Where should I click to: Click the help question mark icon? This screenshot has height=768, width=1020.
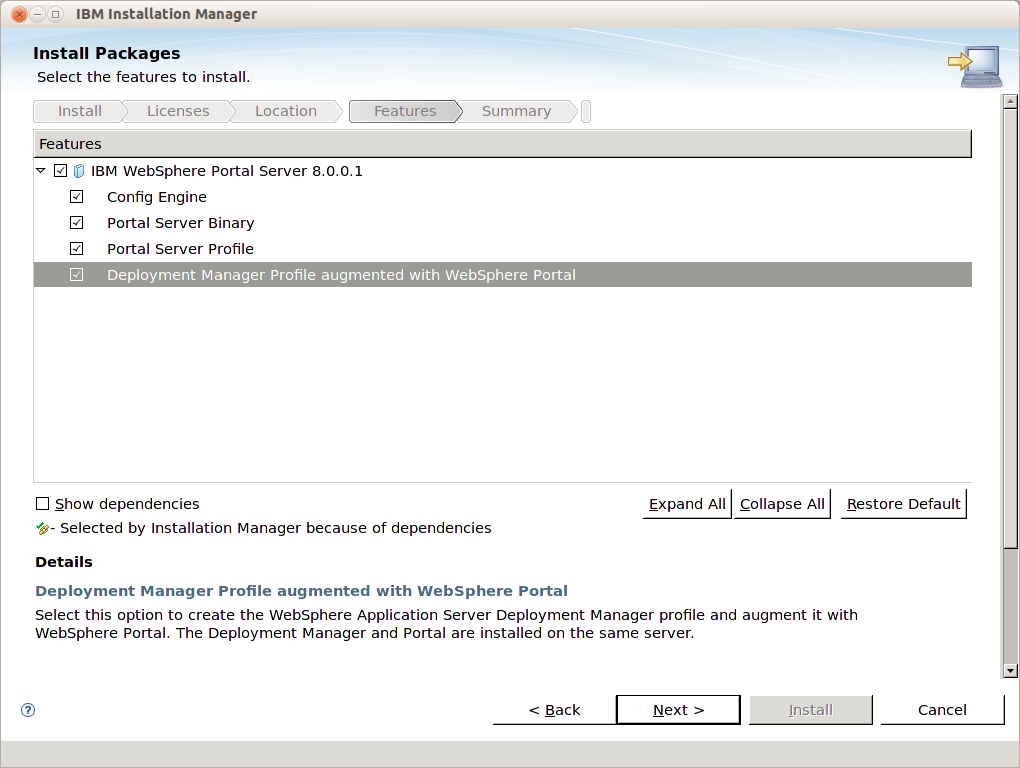point(28,709)
